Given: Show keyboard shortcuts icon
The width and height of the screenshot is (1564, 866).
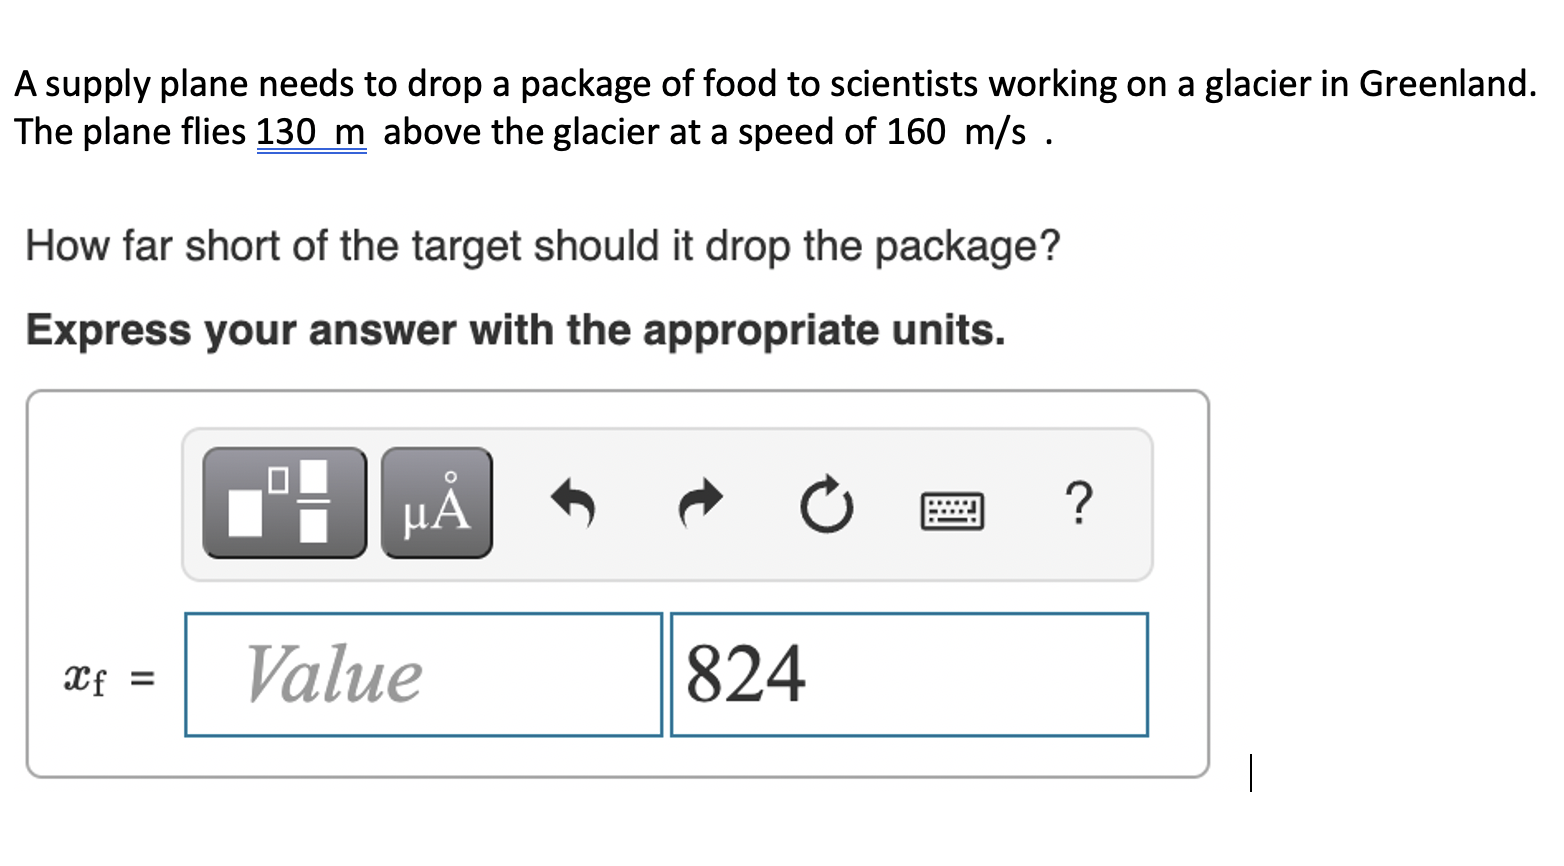Looking at the screenshot, I should point(951,511).
